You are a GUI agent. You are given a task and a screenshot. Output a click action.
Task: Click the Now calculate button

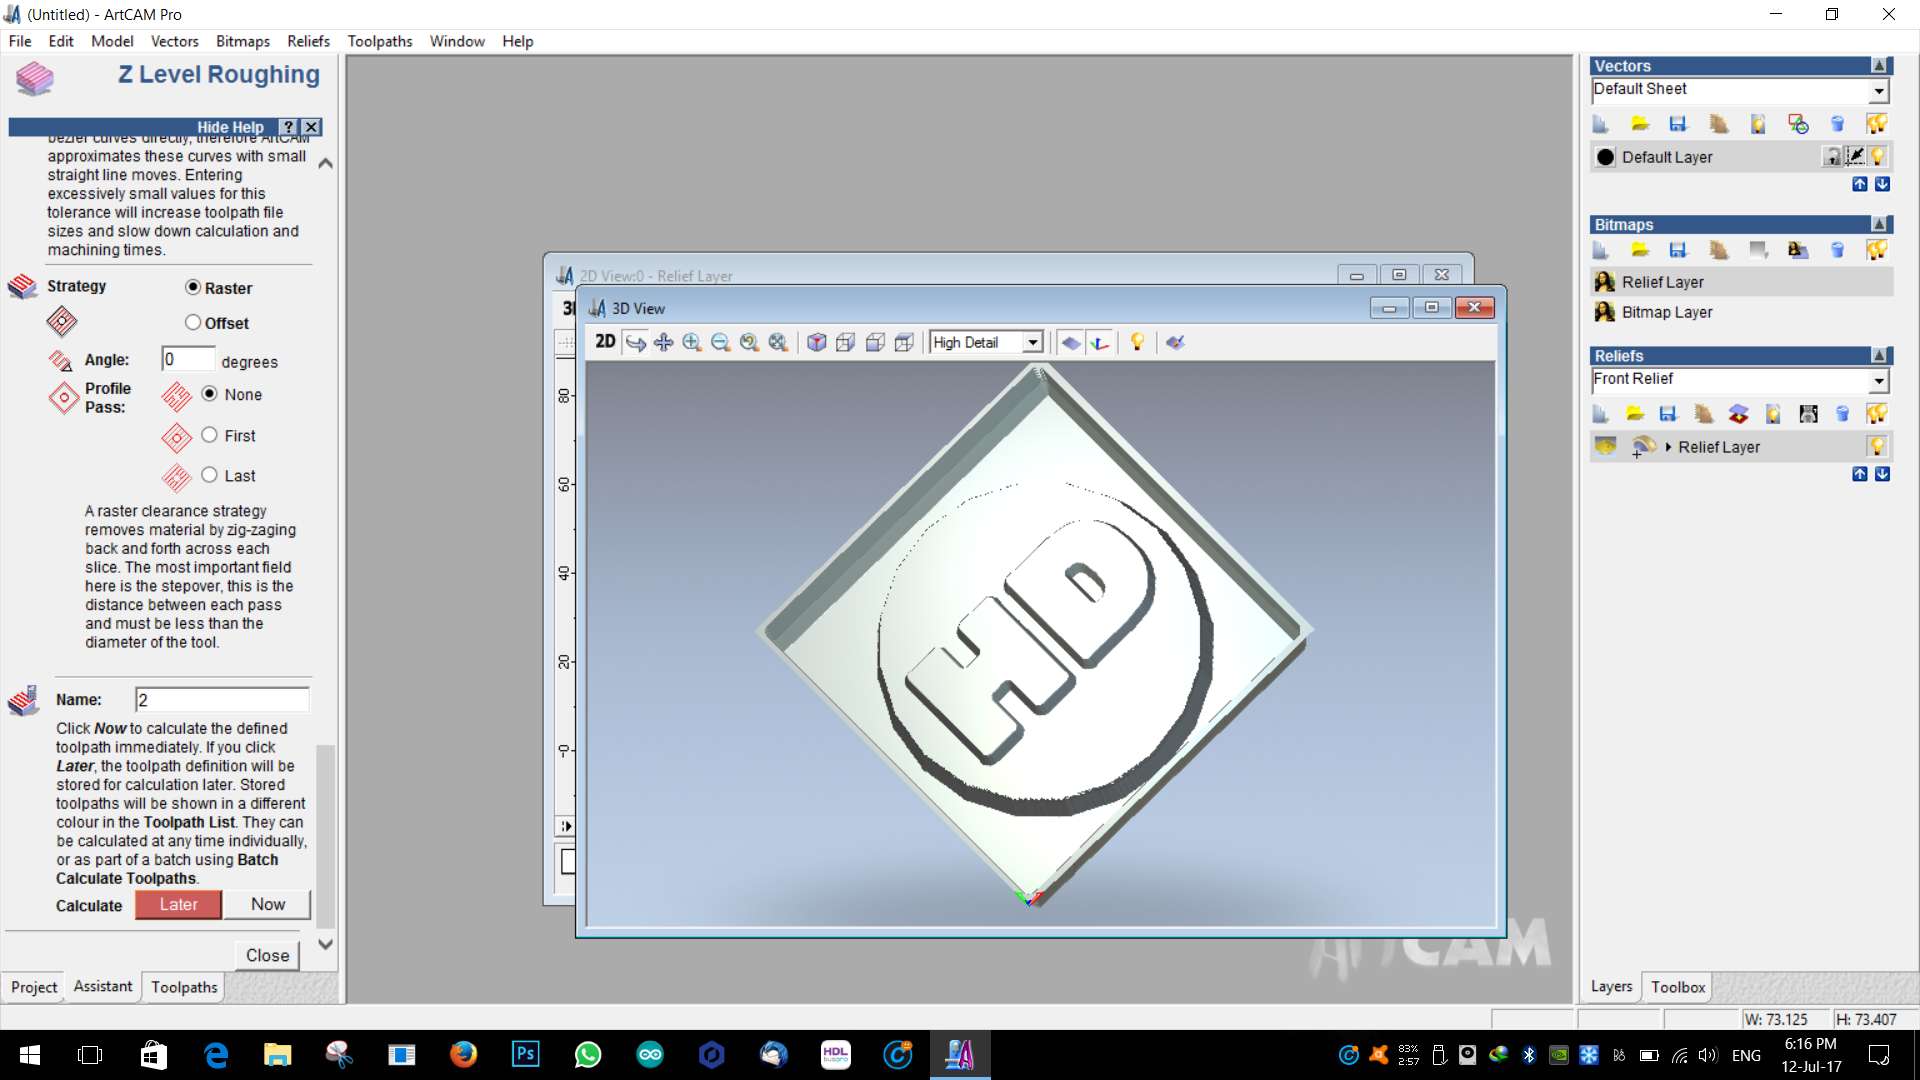(267, 904)
